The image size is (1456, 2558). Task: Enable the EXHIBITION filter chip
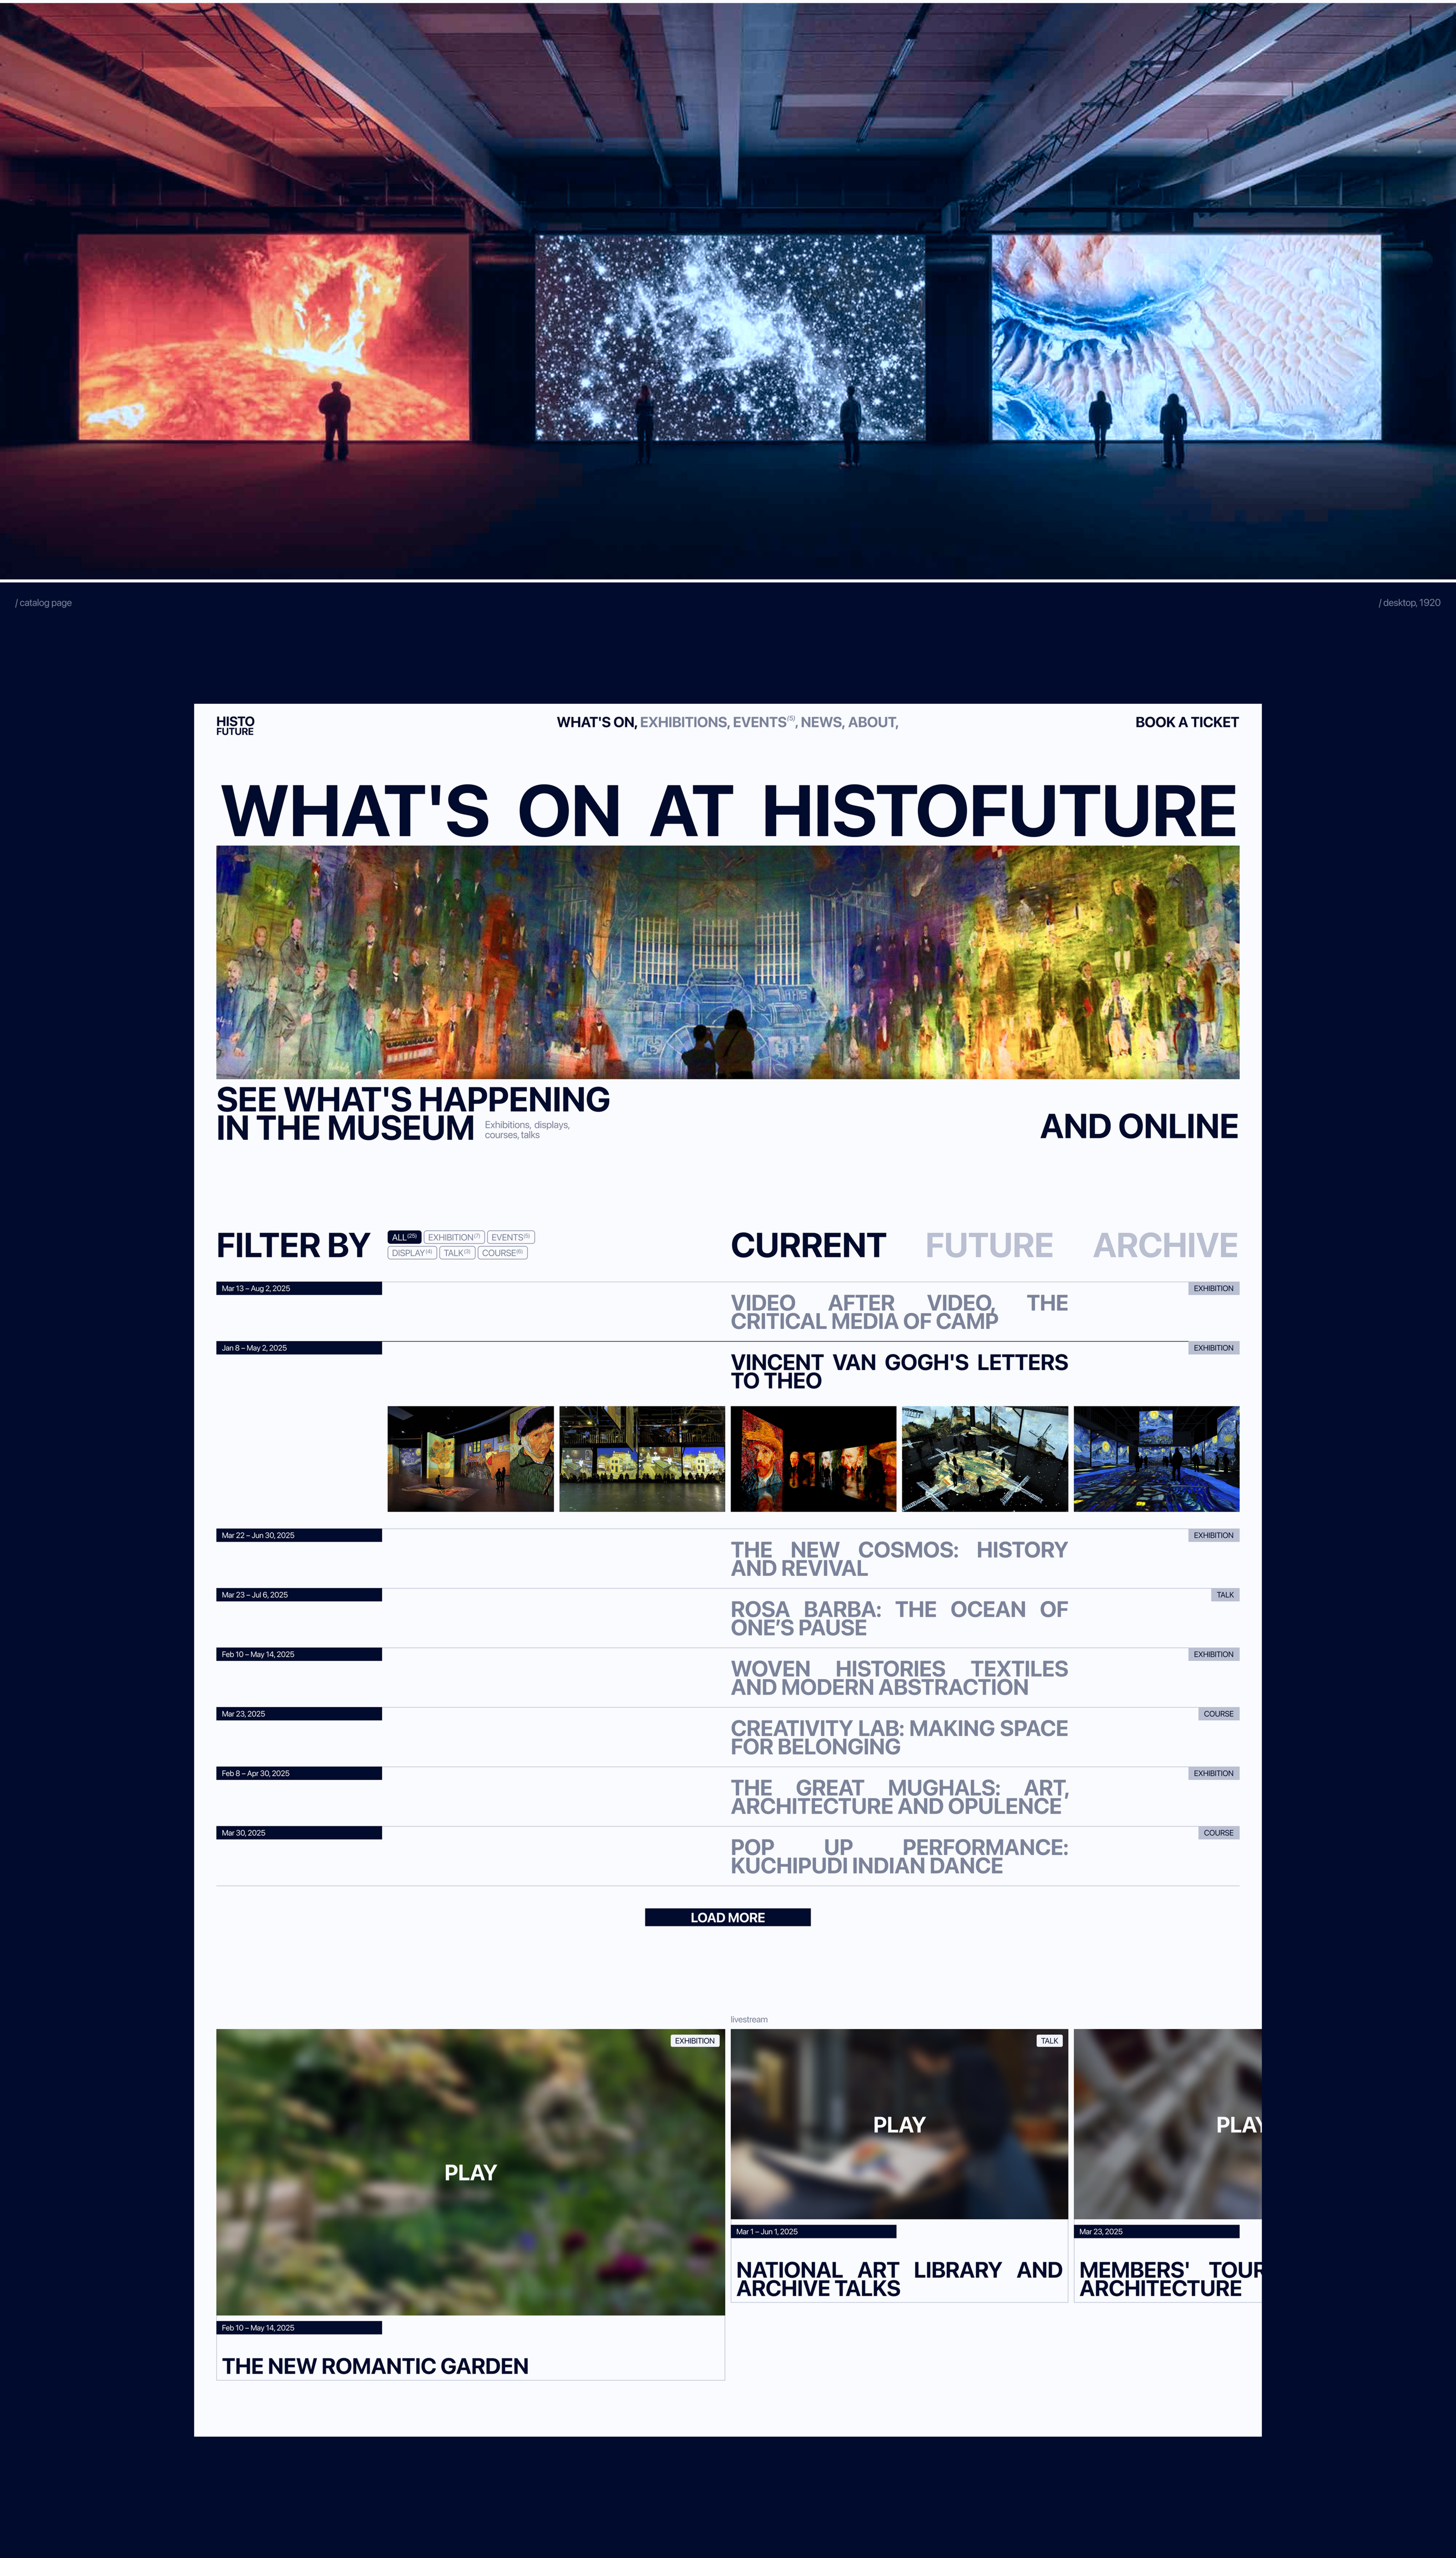point(454,1237)
